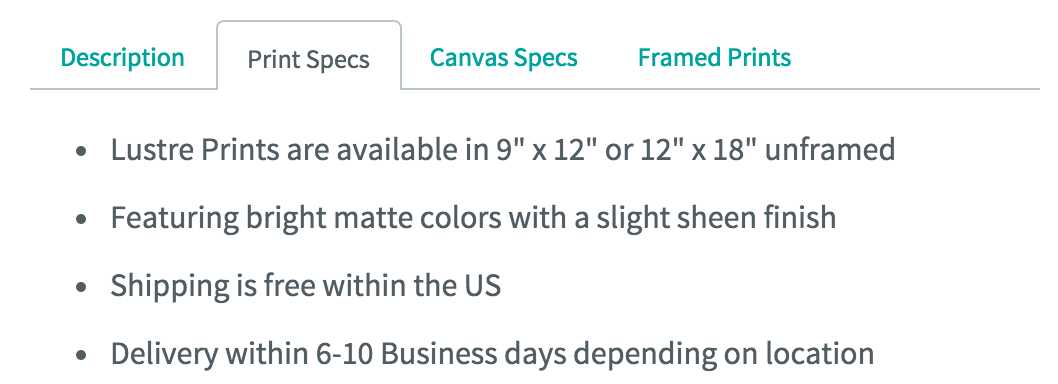Click the bullet dot before Shipping

click(82, 287)
